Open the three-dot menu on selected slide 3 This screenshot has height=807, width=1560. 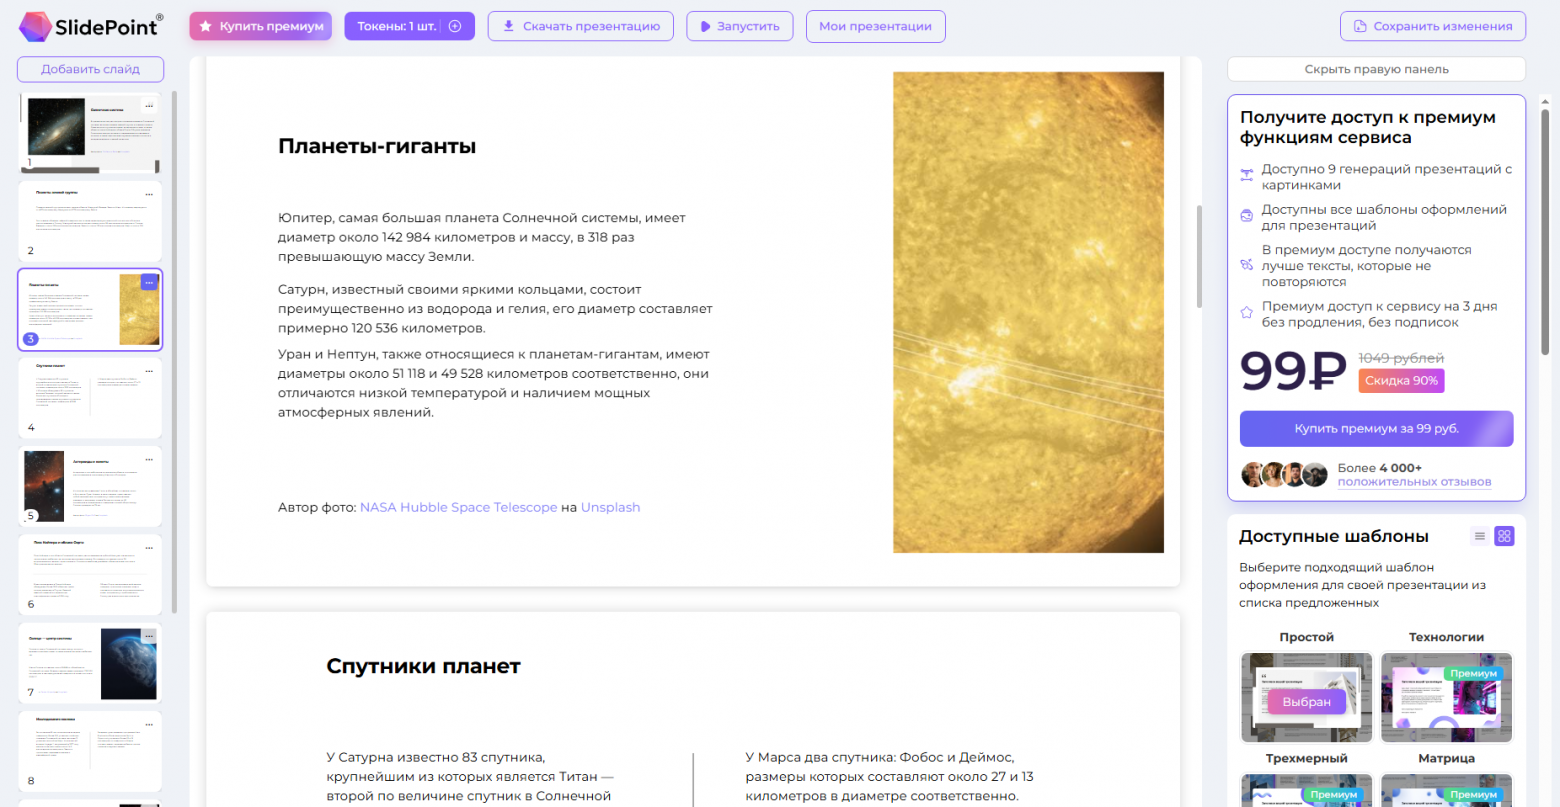[x=149, y=283]
